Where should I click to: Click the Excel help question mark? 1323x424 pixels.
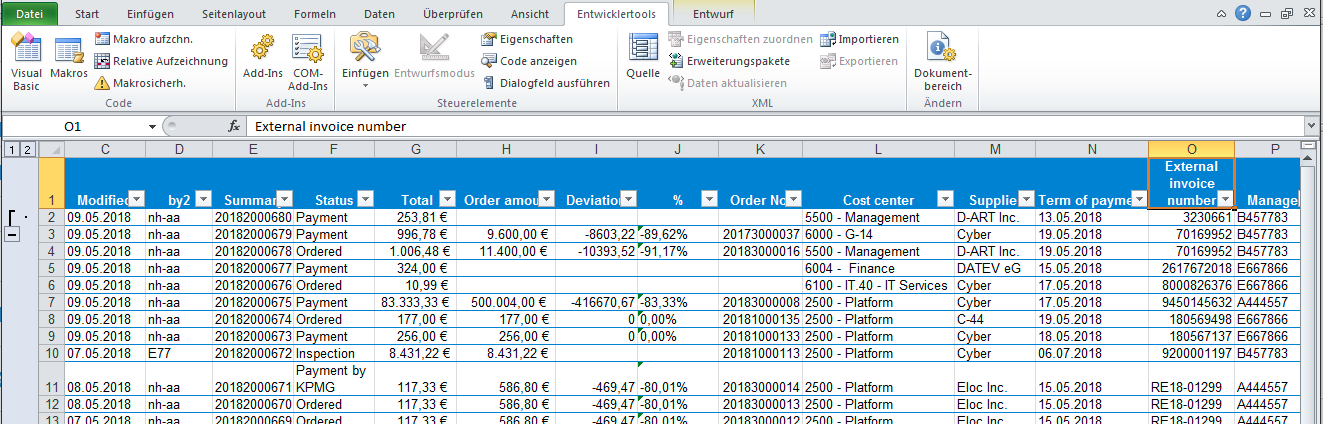[x=1243, y=13]
